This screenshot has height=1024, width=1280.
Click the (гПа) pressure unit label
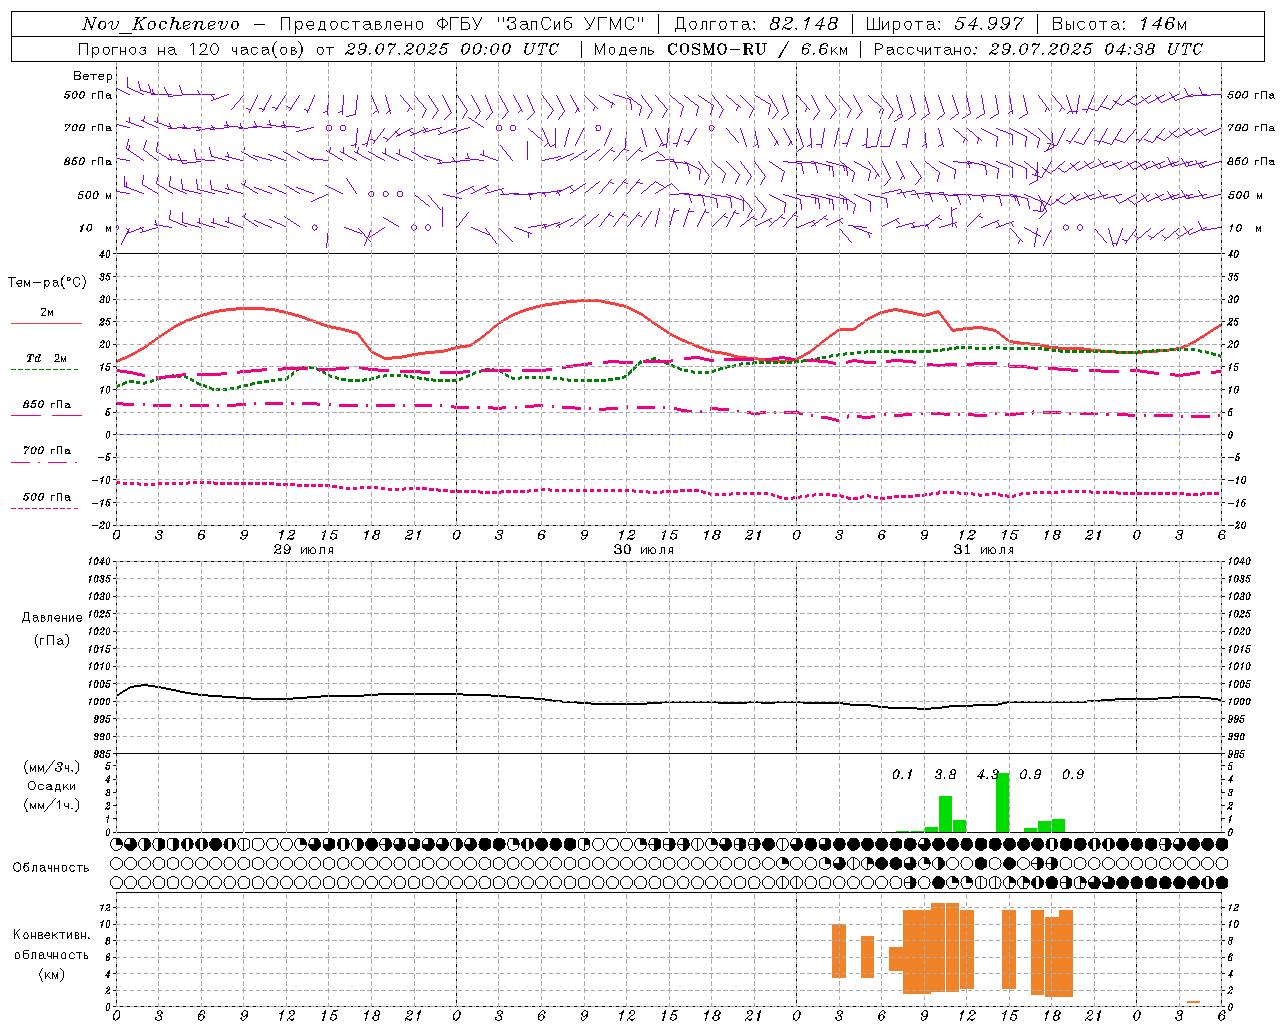(x=52, y=640)
